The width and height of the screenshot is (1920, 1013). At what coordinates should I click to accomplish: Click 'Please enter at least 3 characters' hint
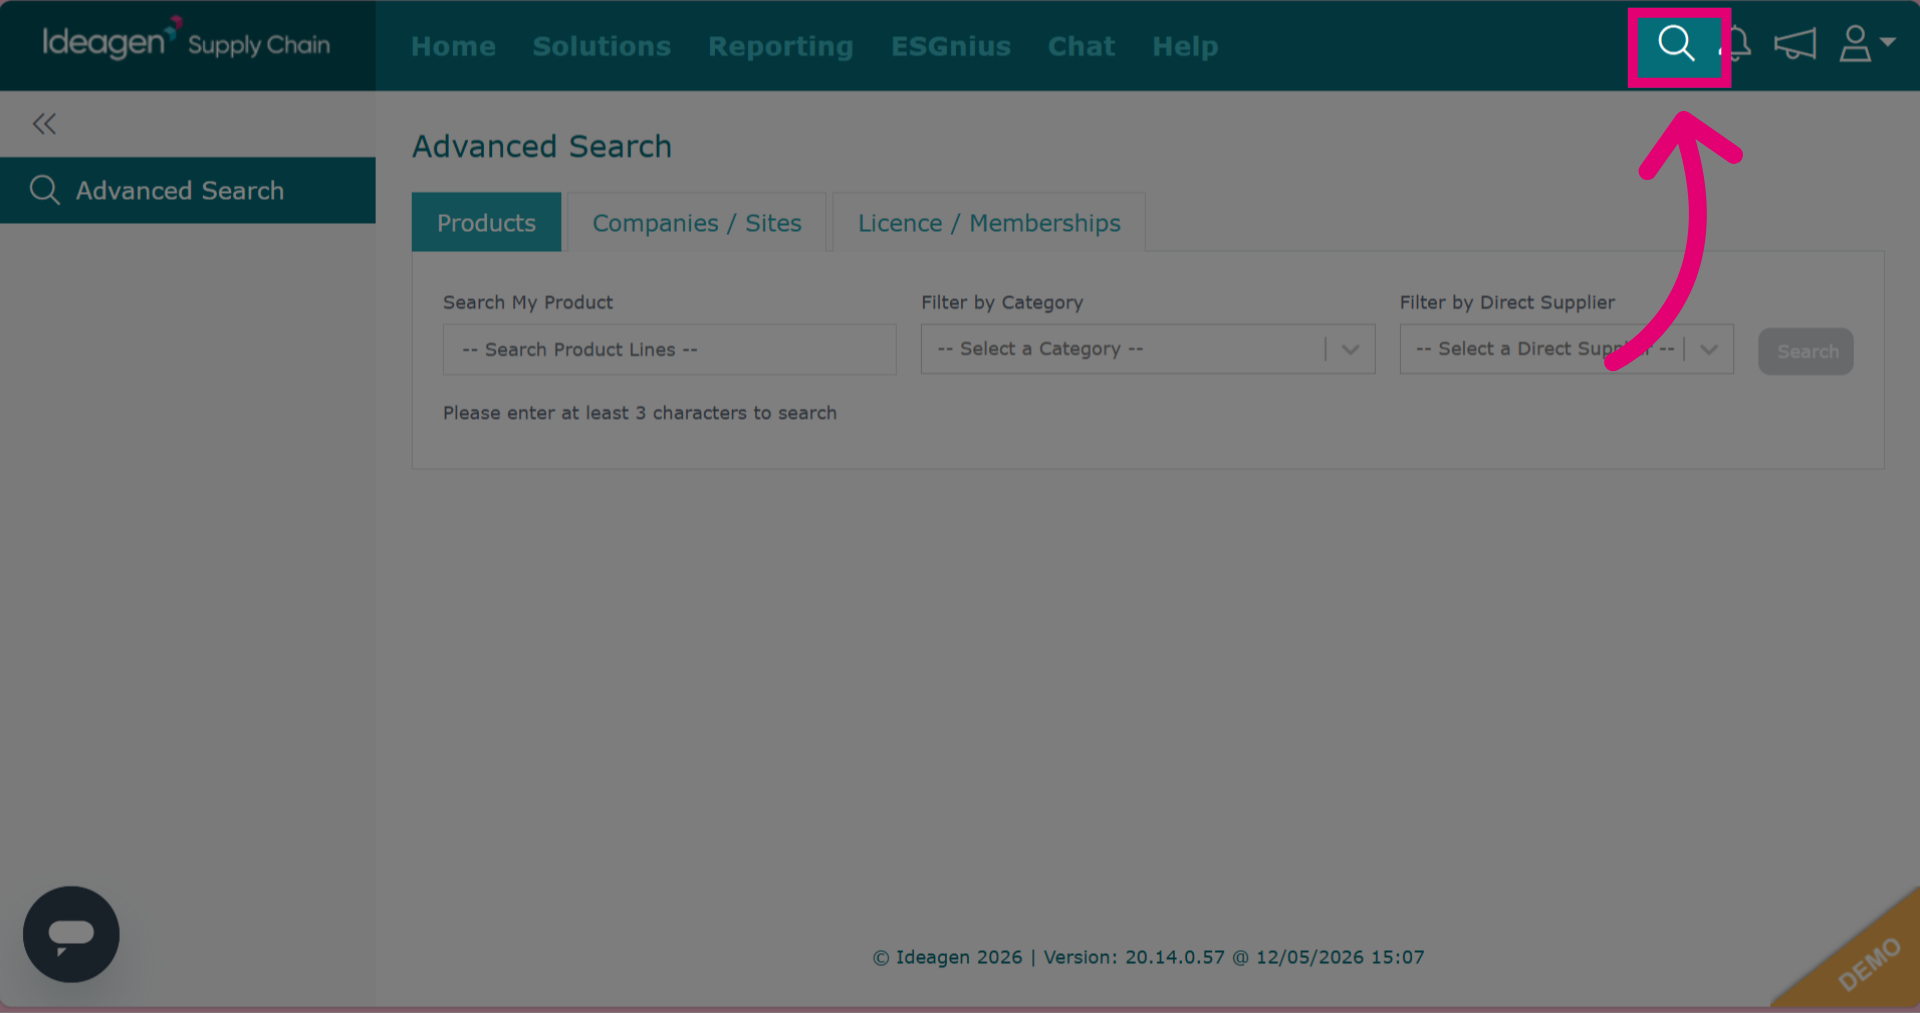(x=640, y=413)
